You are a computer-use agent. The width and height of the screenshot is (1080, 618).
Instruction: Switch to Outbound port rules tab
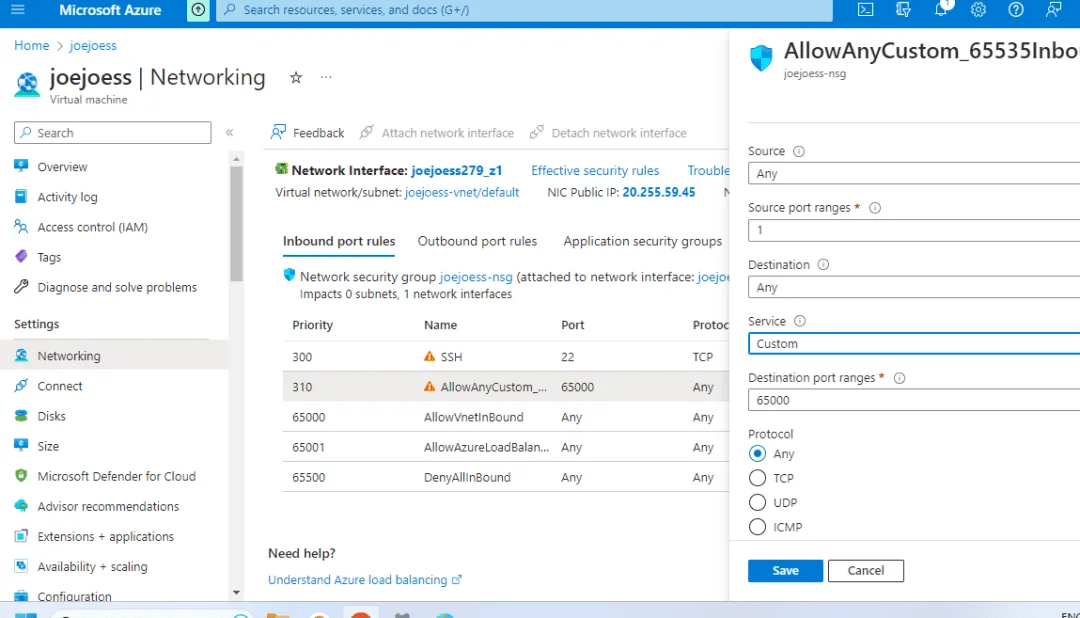(477, 241)
